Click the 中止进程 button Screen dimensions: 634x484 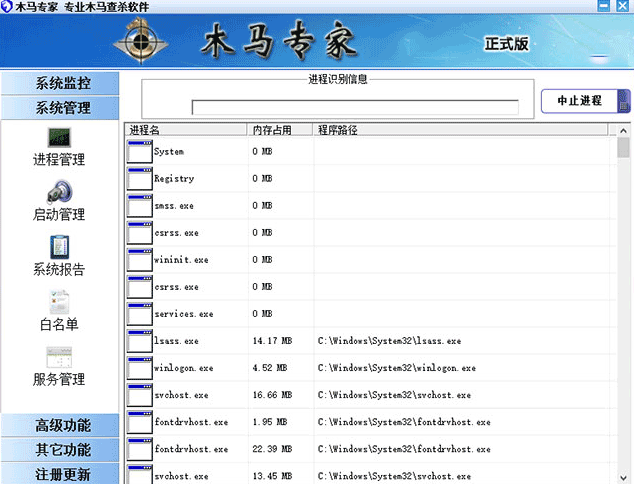(x=585, y=101)
